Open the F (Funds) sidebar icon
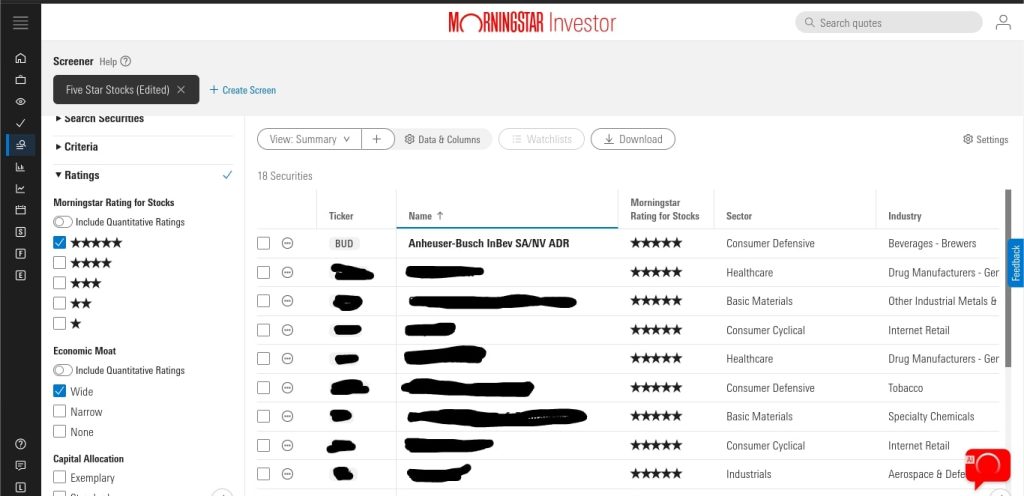Viewport: 1024px width, 496px height. 20,253
